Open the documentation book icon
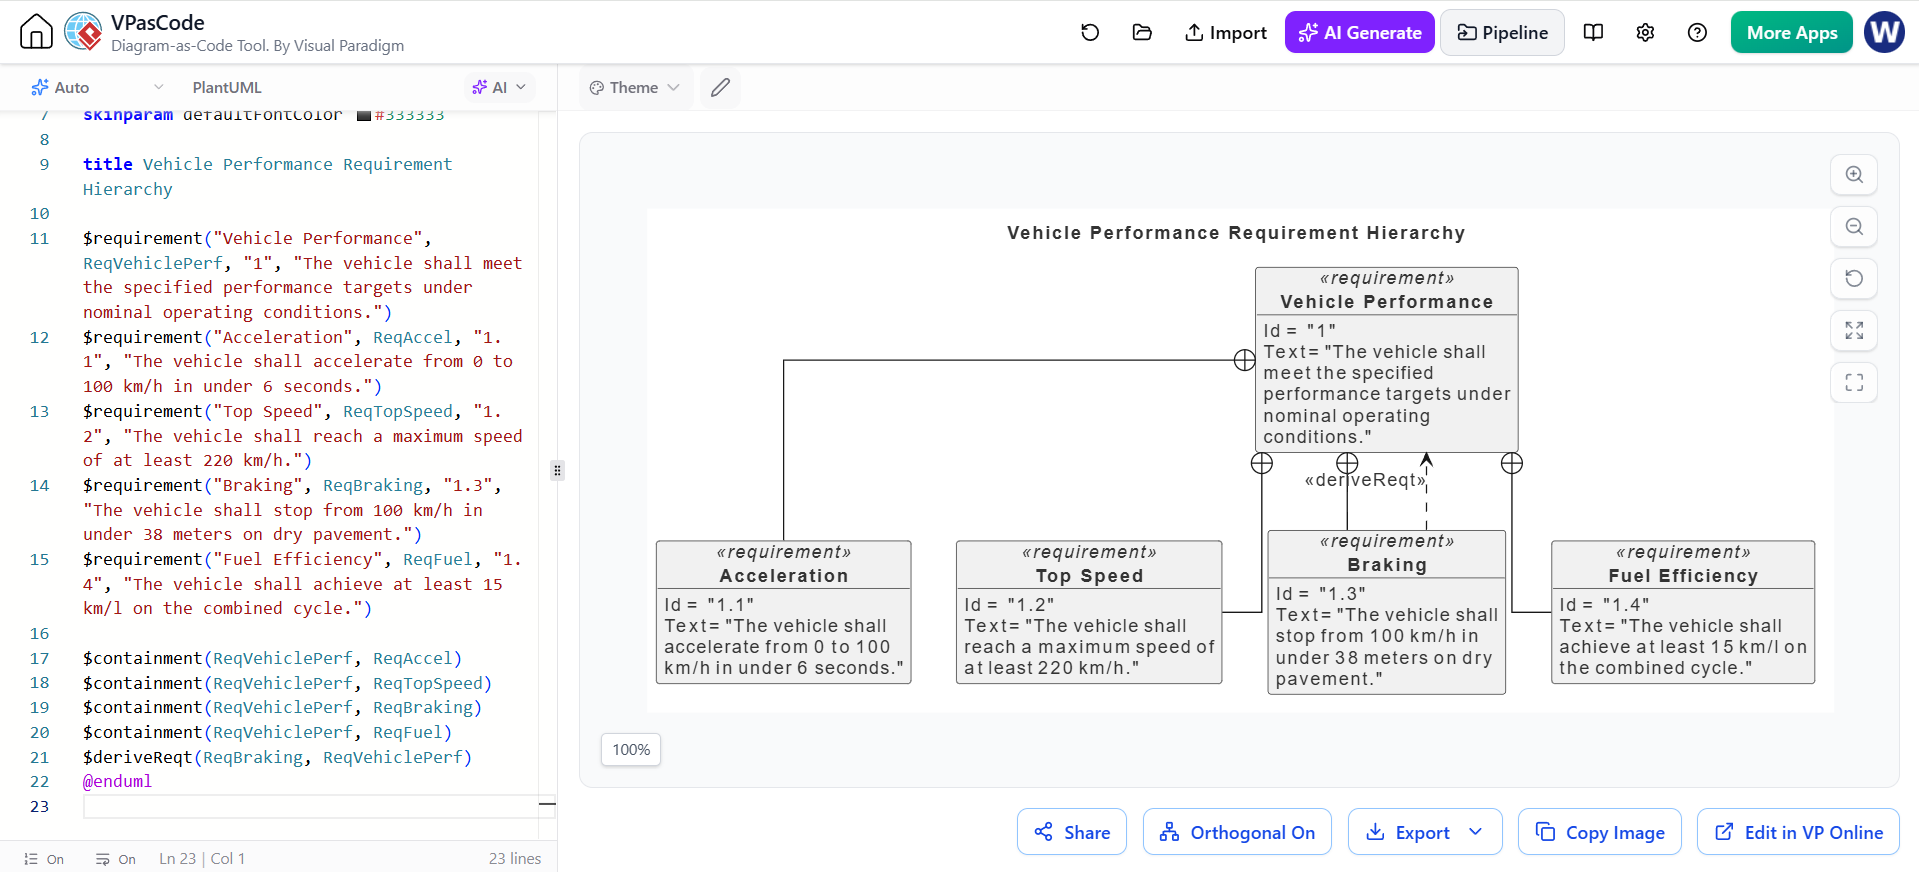This screenshot has width=1919, height=872. (1594, 32)
